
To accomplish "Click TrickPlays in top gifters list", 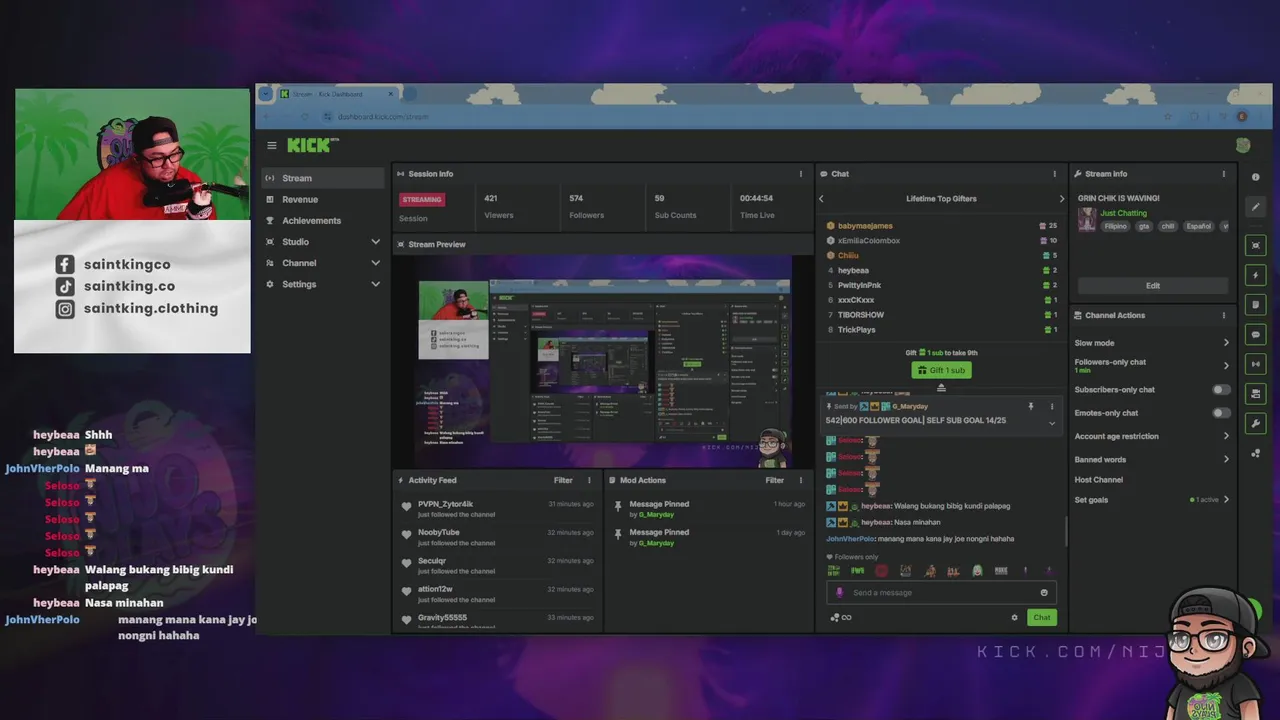I will 856,329.
